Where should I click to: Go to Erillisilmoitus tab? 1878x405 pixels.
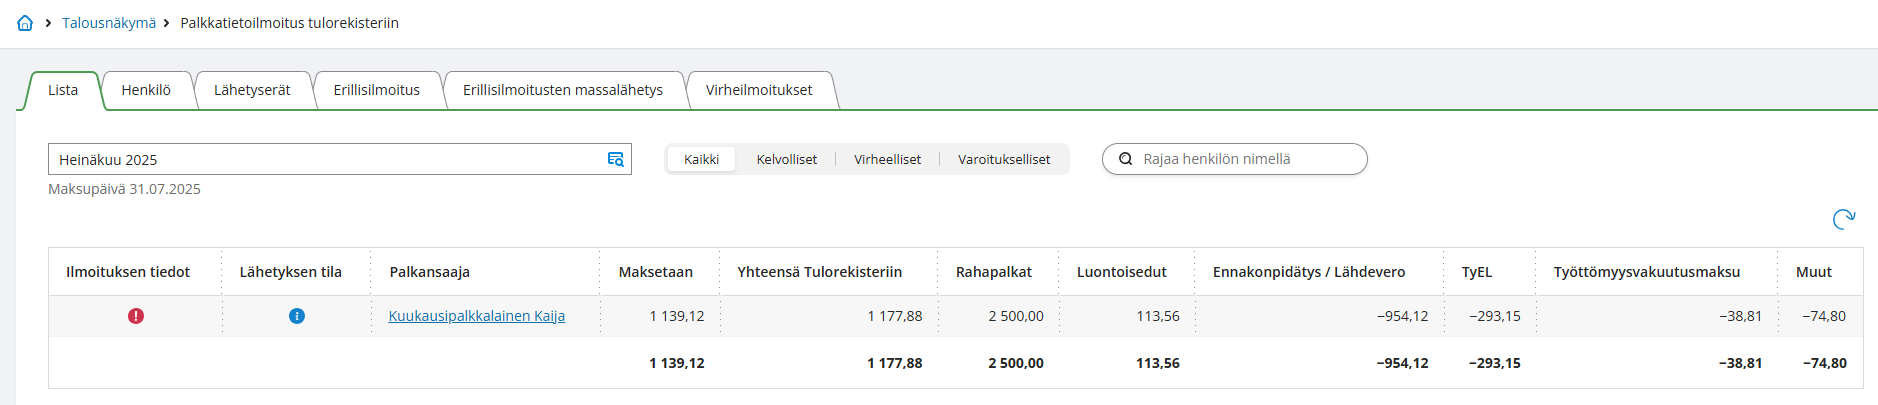pyautogui.click(x=376, y=90)
